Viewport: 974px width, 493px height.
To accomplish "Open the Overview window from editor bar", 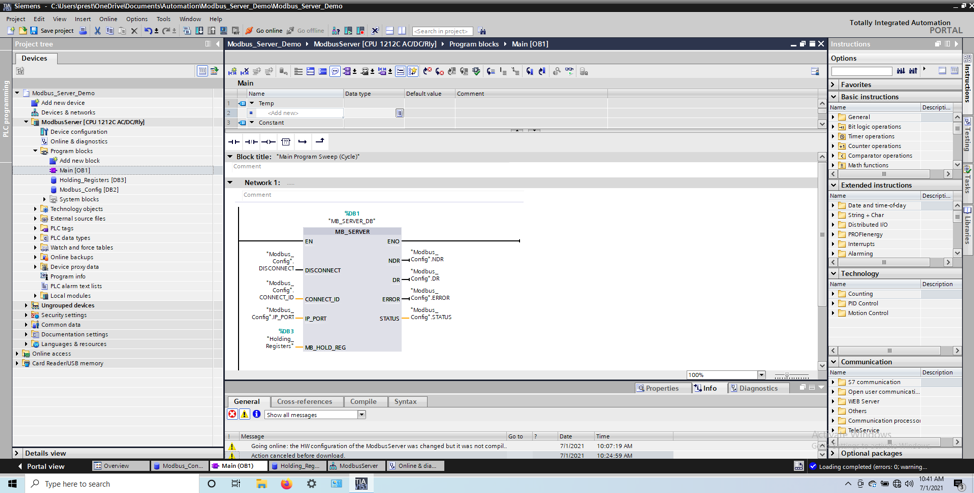I will point(121,466).
